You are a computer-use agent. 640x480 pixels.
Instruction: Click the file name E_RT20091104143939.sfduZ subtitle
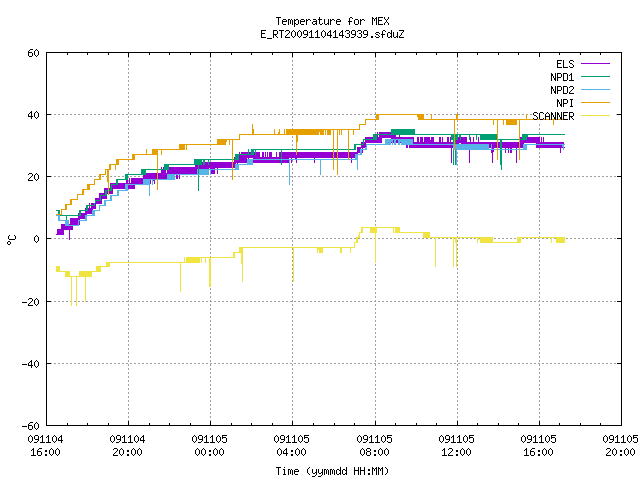(x=332, y=34)
